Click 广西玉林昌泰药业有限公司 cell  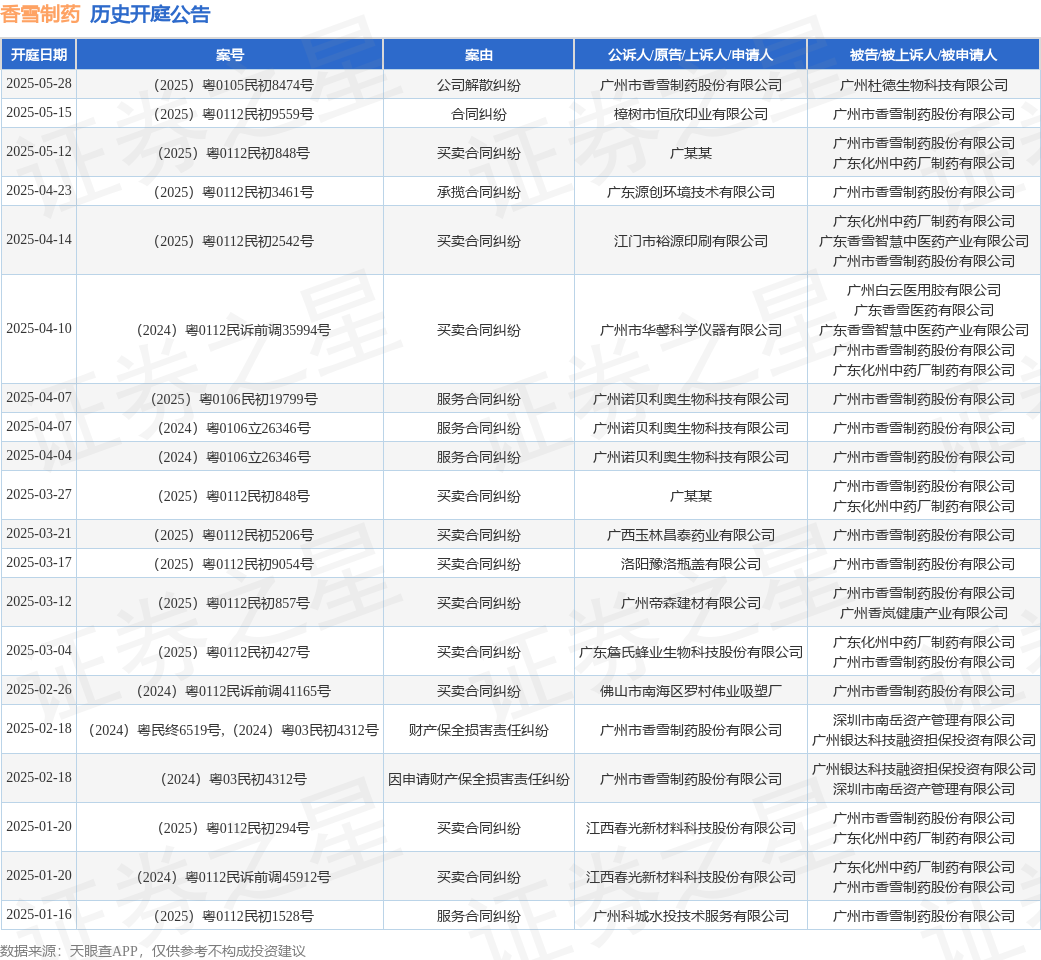pos(690,536)
